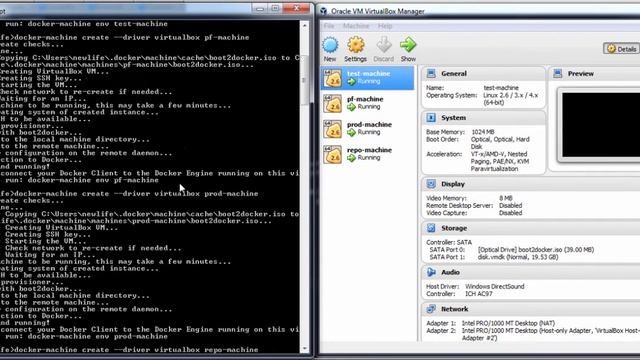Click the prod-machine OS icon

(333, 129)
